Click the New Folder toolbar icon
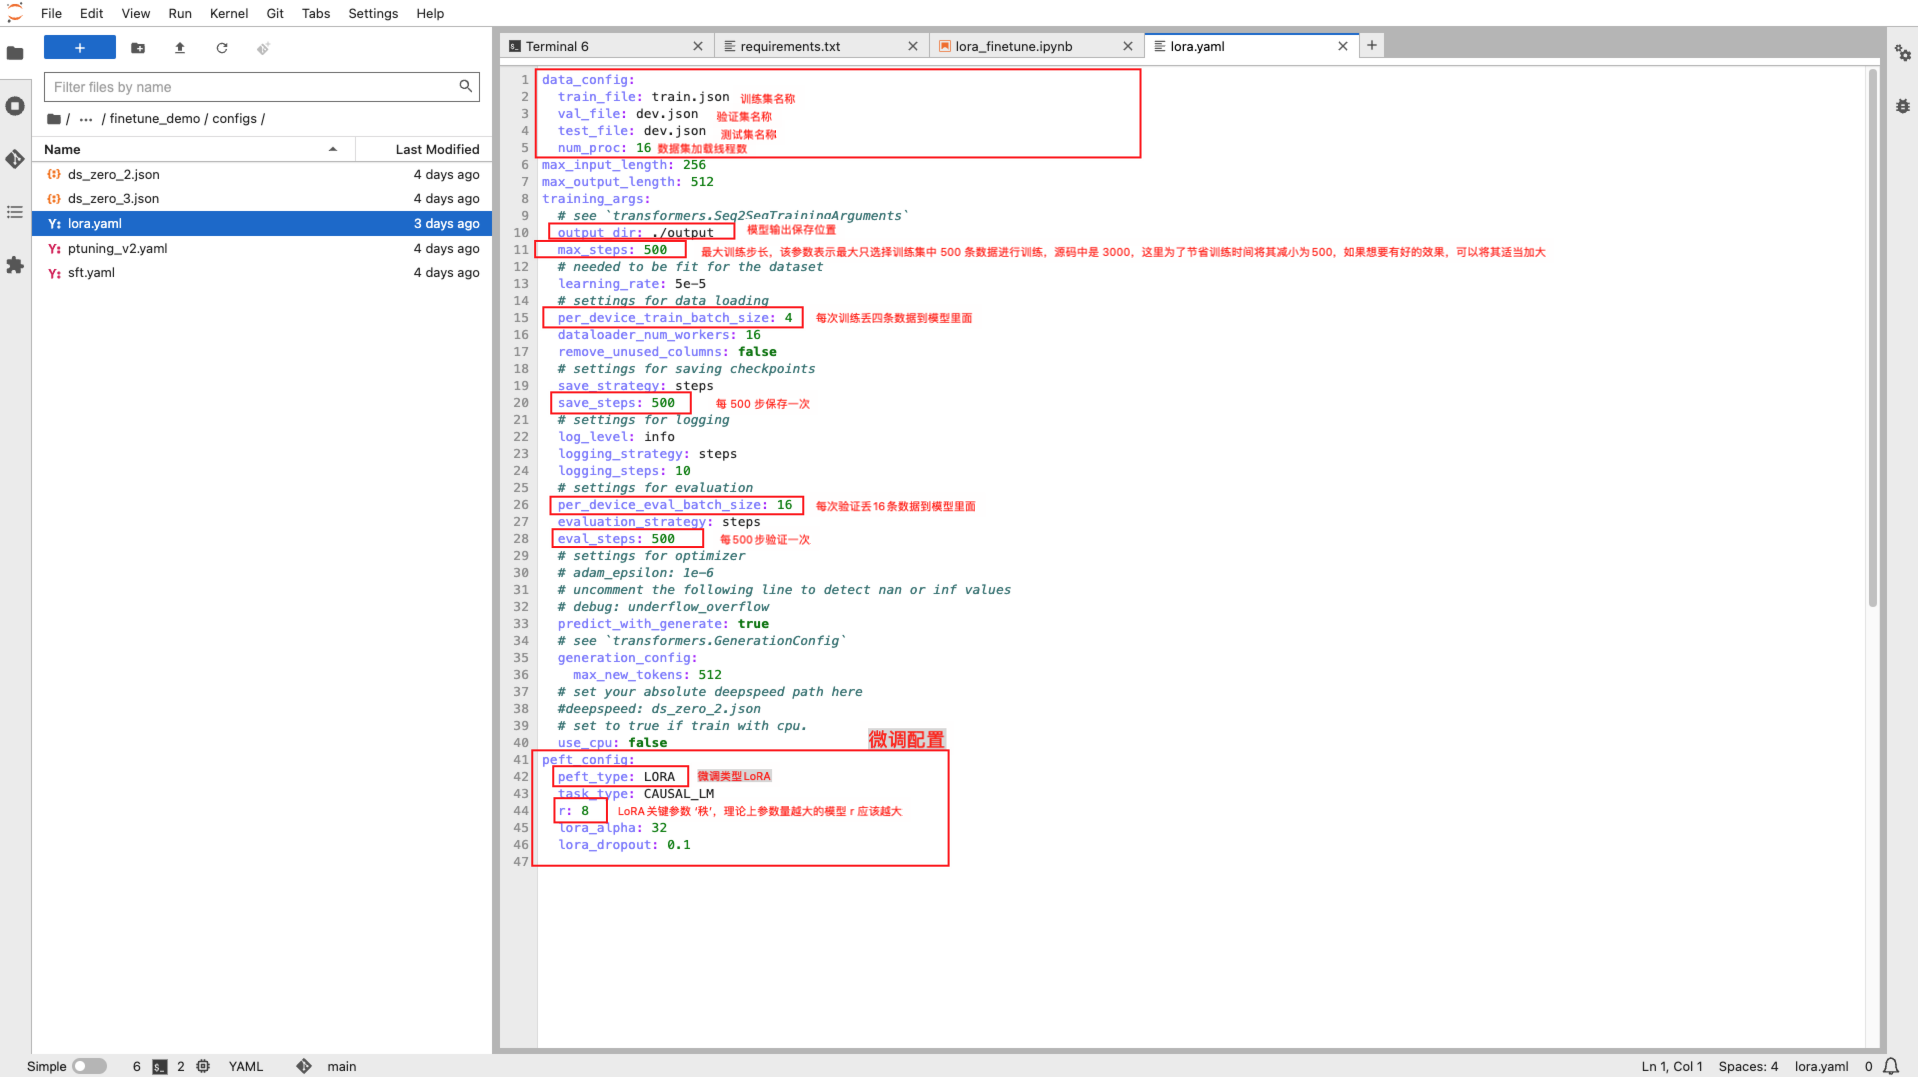 pyautogui.click(x=138, y=48)
